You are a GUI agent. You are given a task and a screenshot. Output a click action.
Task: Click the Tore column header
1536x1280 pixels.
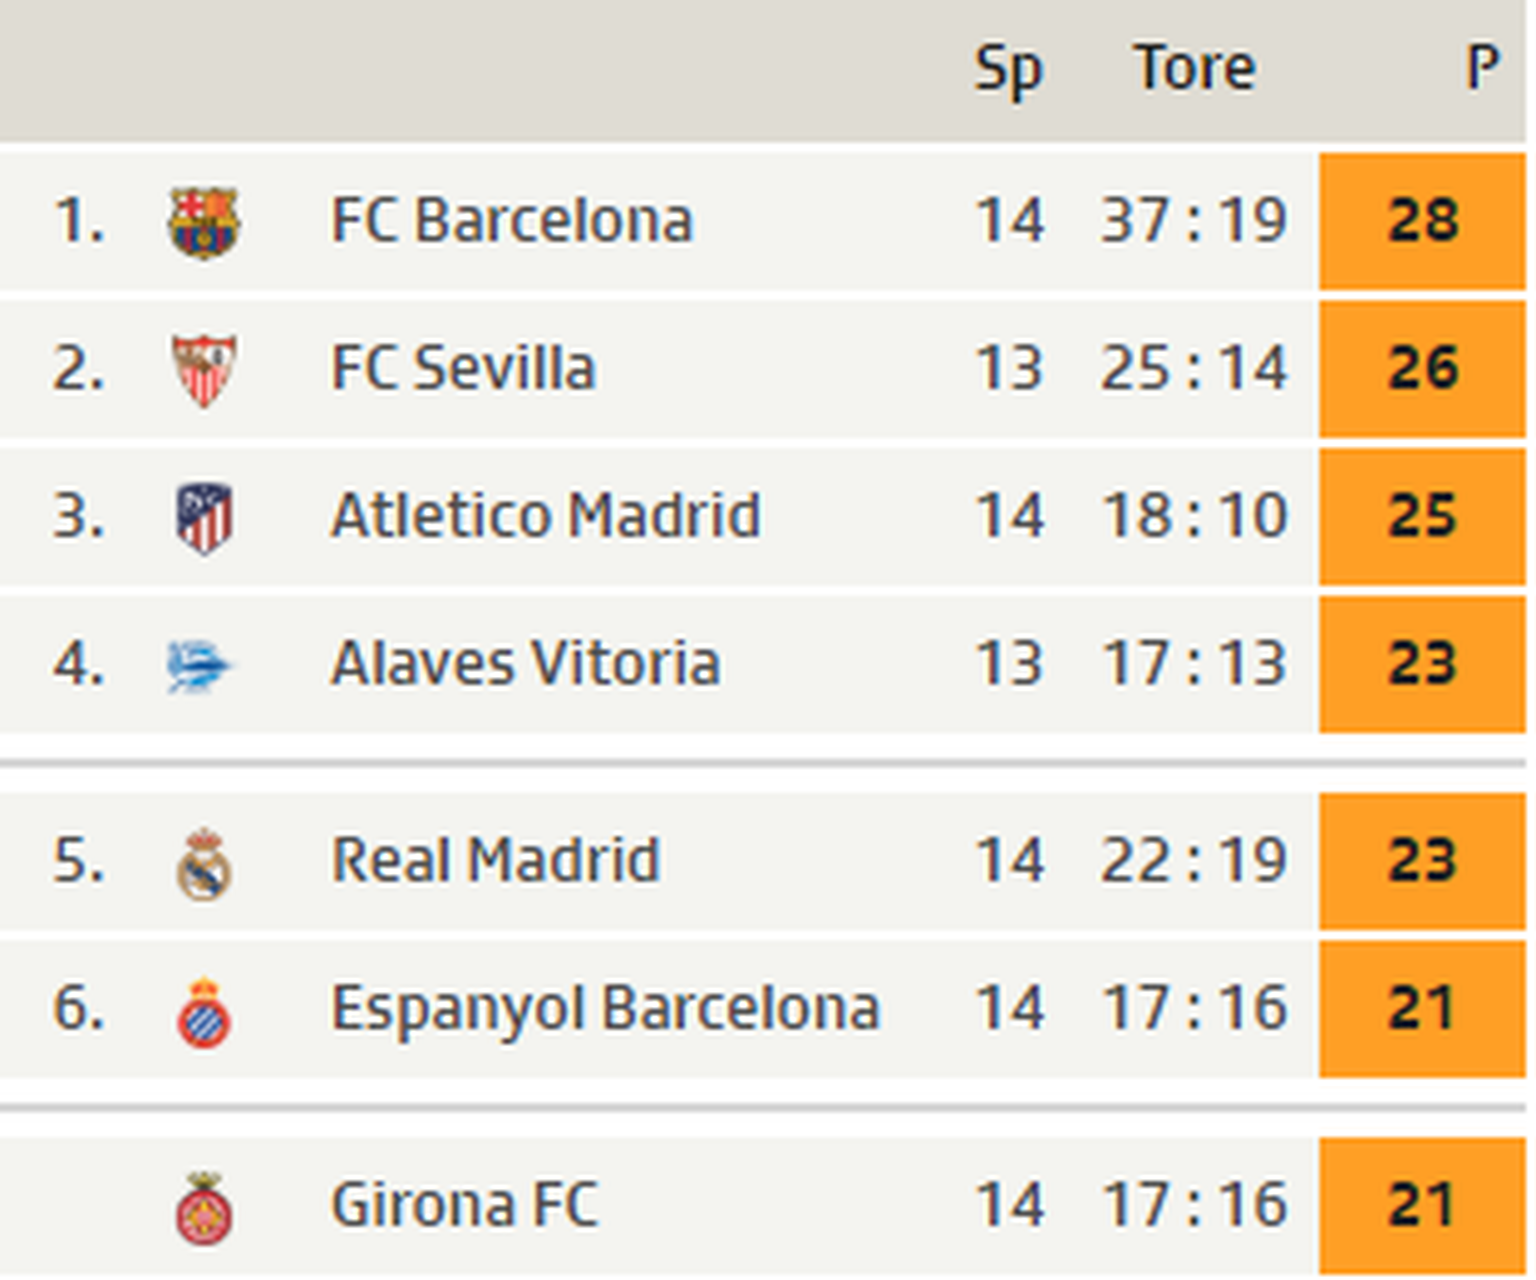click(1194, 68)
